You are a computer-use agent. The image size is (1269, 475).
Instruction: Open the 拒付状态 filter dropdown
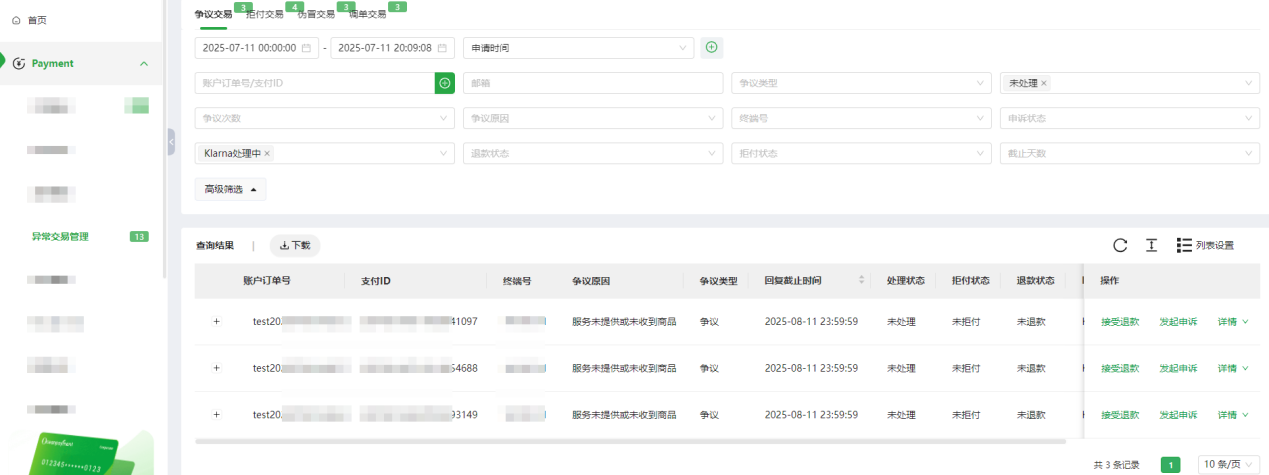861,153
